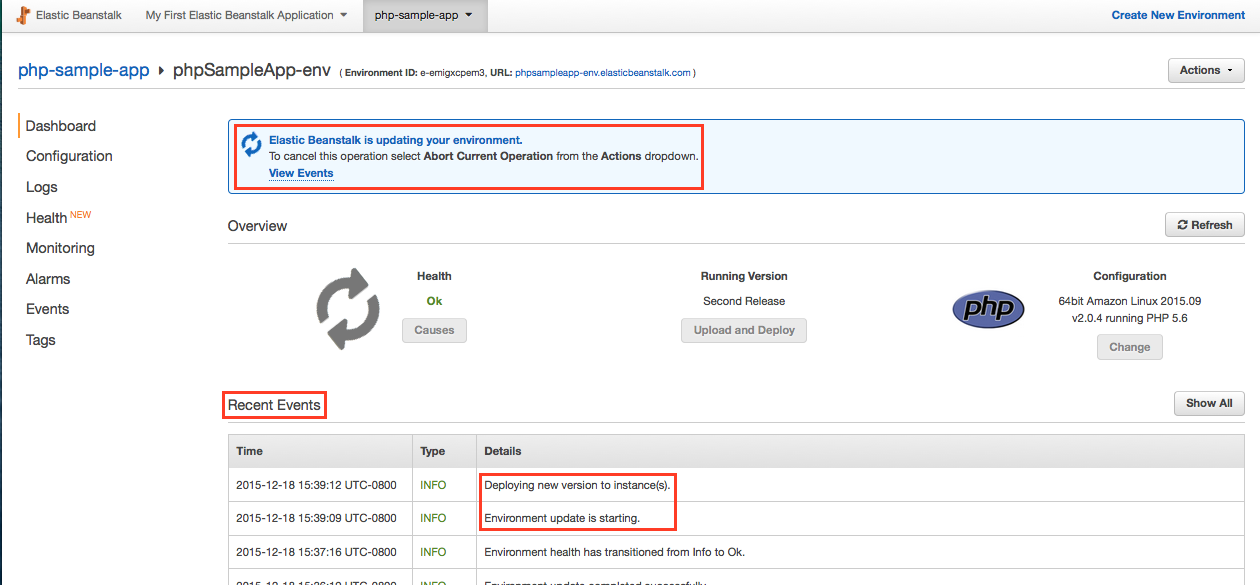The image size is (1260, 585).
Task: Click View Events link in banner
Action: pyautogui.click(x=301, y=173)
